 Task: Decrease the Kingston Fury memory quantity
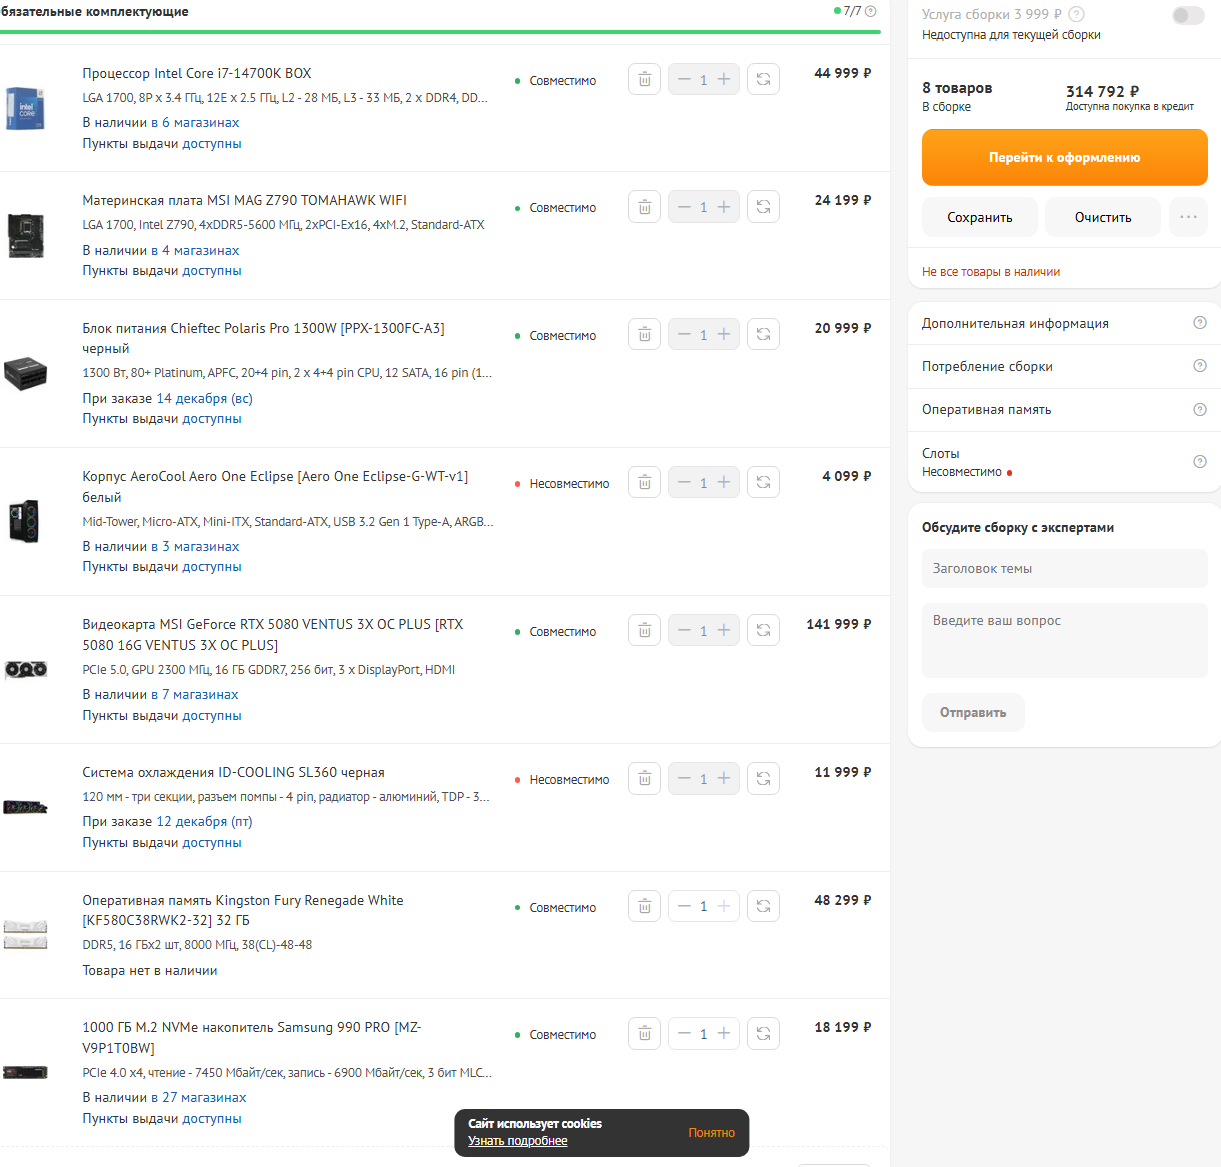point(684,907)
